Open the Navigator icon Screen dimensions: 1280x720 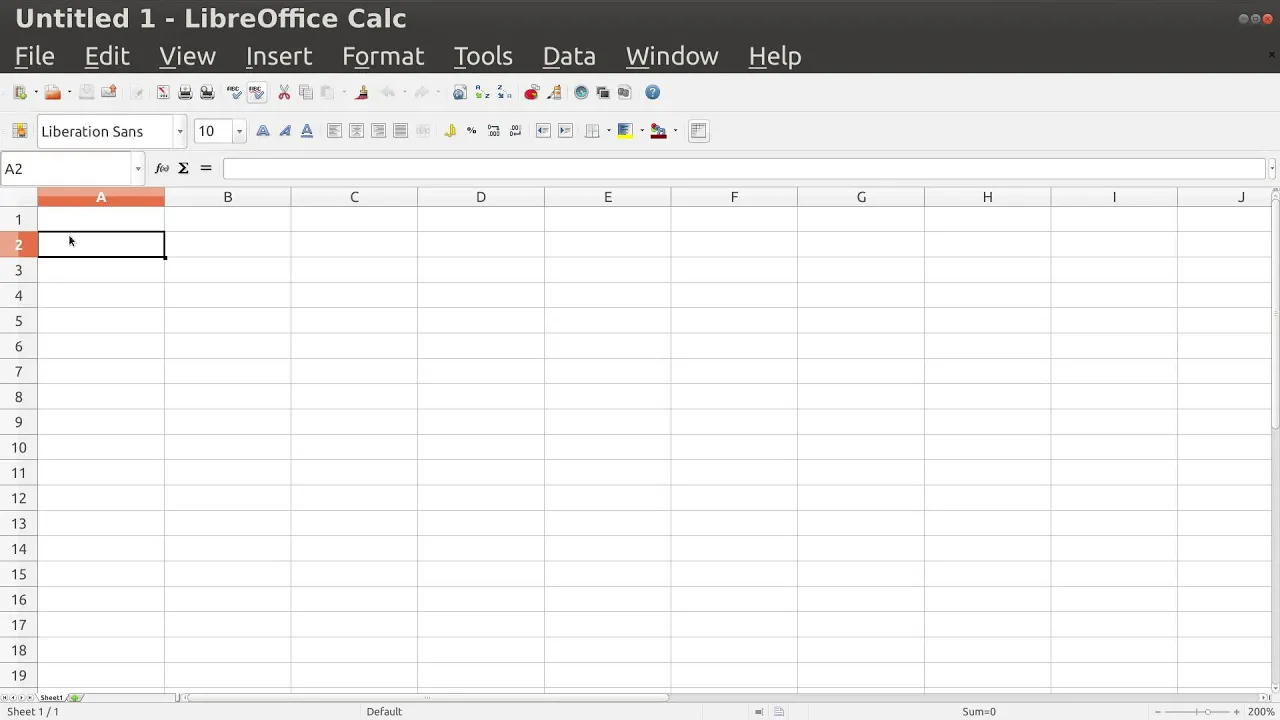(x=581, y=92)
